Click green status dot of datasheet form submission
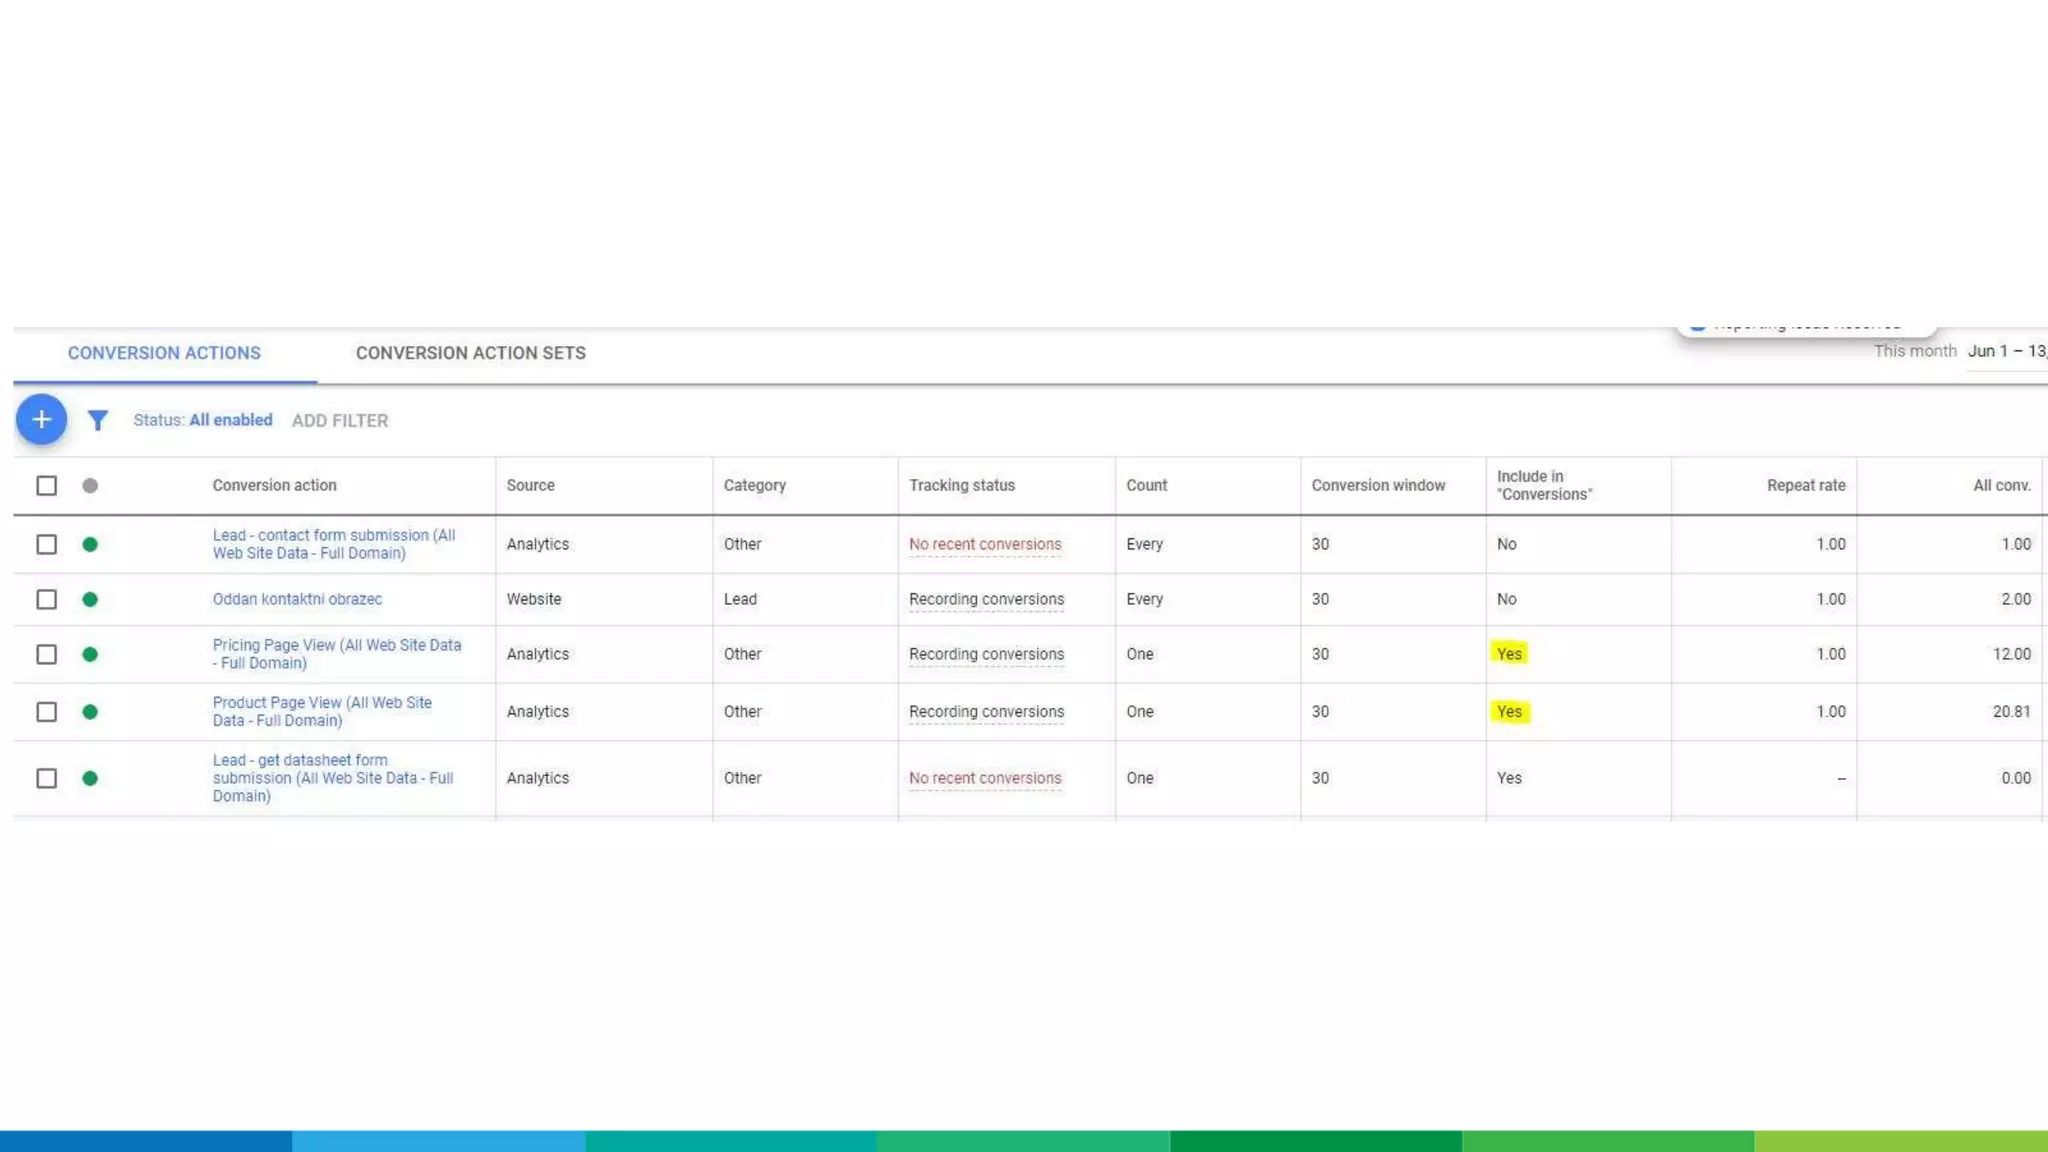Image resolution: width=2048 pixels, height=1152 pixels. [90, 779]
